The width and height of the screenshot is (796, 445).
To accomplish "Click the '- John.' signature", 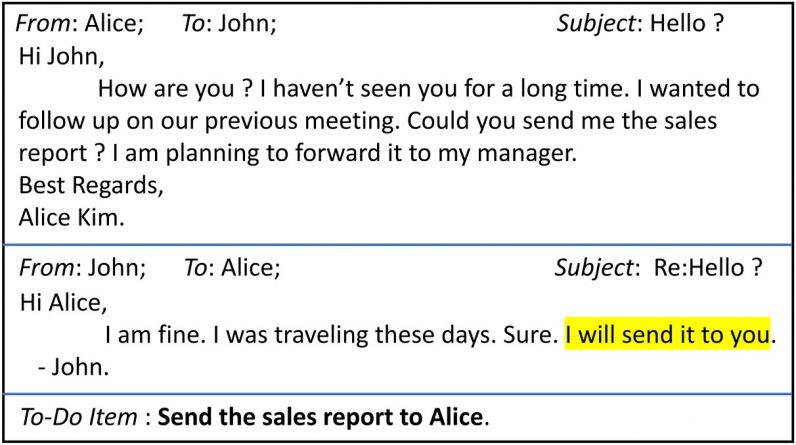I will point(74,367).
